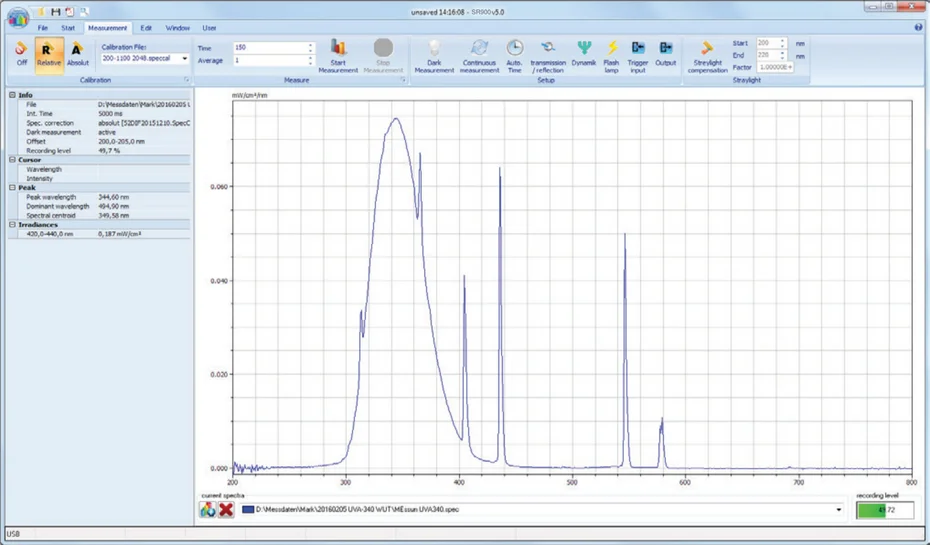Open the current spectra file dropdown
The height and width of the screenshot is (545, 930).
(839, 509)
